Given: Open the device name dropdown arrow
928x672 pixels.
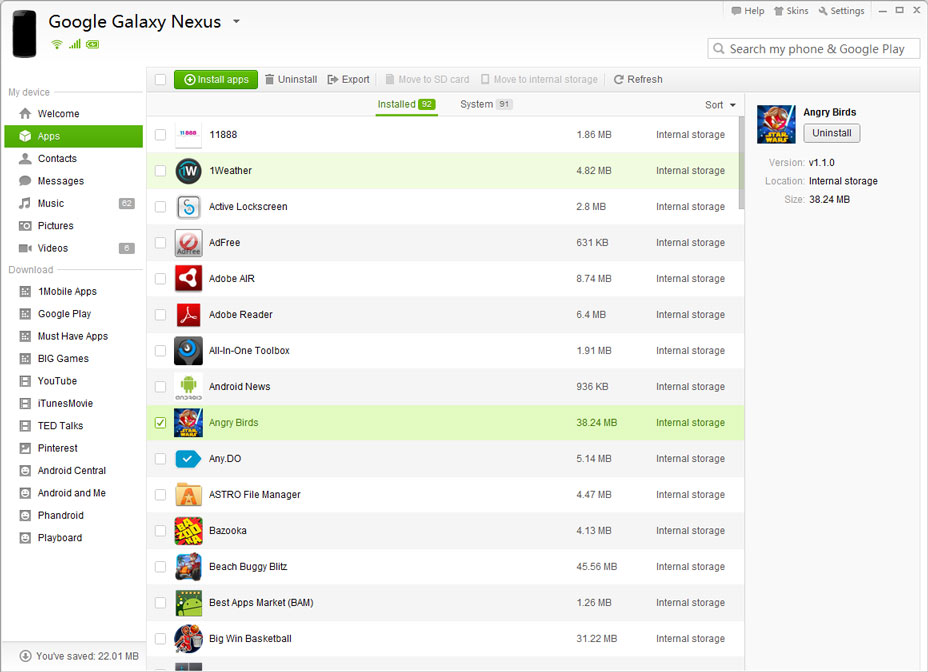Looking at the screenshot, I should [236, 21].
